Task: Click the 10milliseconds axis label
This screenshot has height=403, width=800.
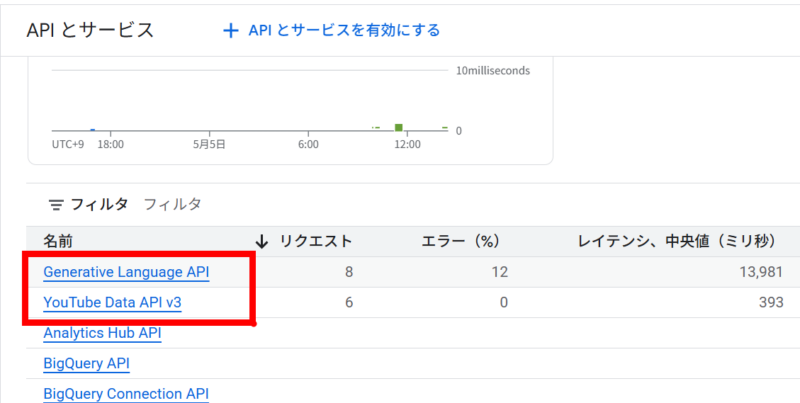Action: click(493, 71)
